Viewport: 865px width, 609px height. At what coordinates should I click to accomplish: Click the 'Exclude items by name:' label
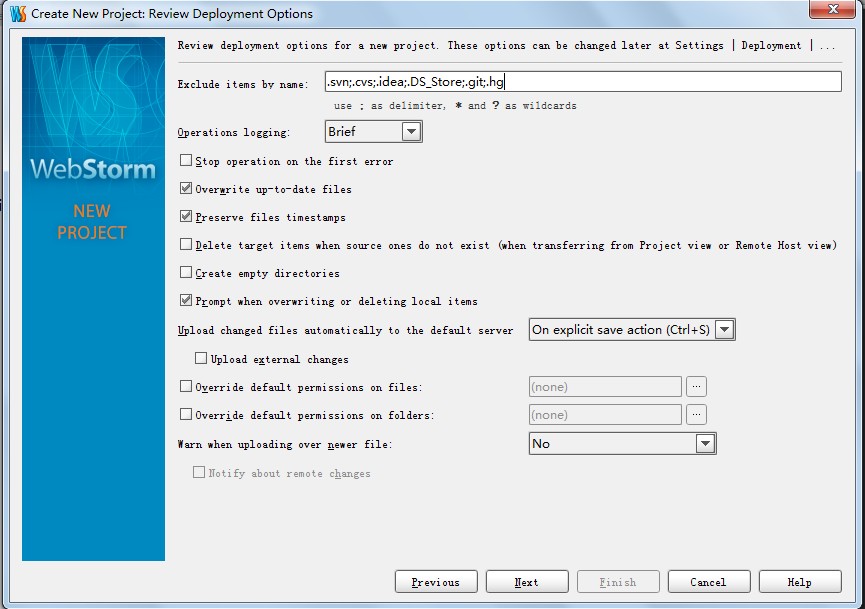tap(243, 84)
